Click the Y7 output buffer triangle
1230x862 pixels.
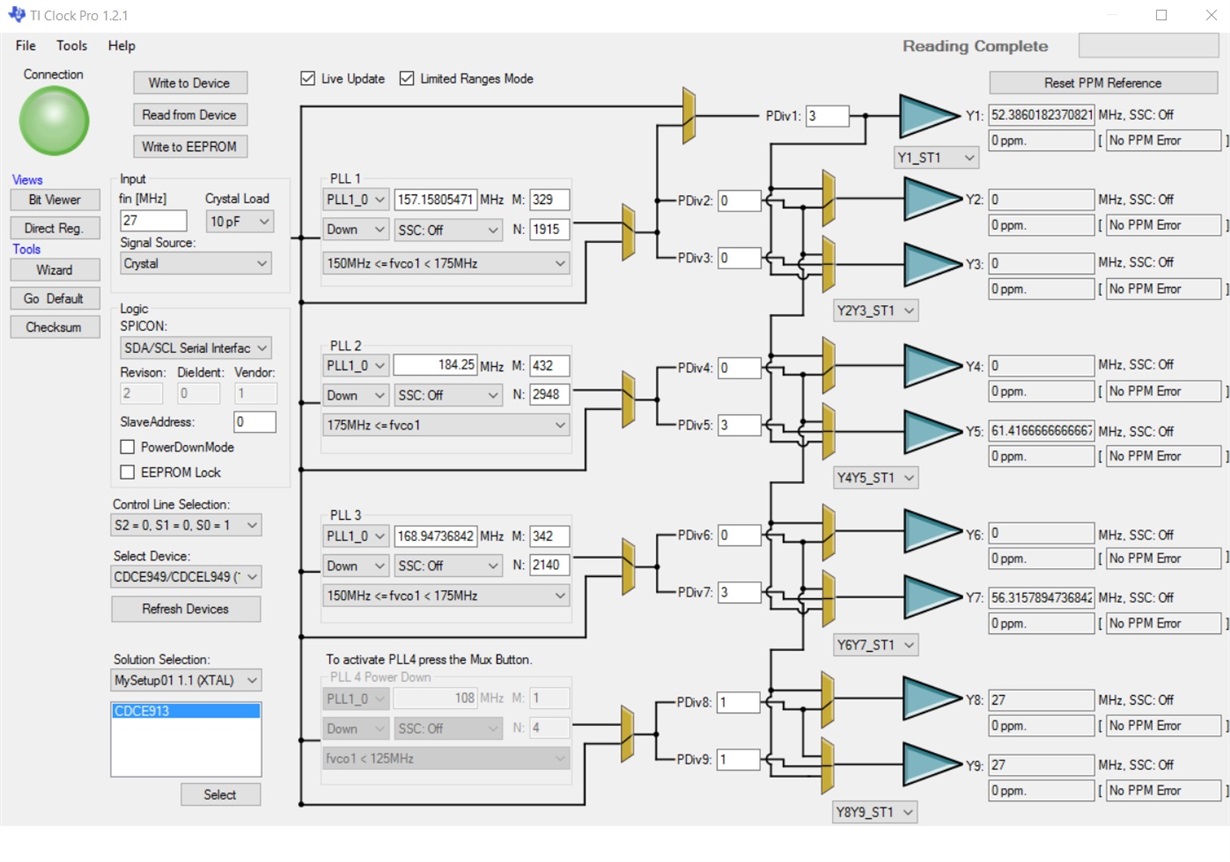pyautogui.click(x=932, y=598)
